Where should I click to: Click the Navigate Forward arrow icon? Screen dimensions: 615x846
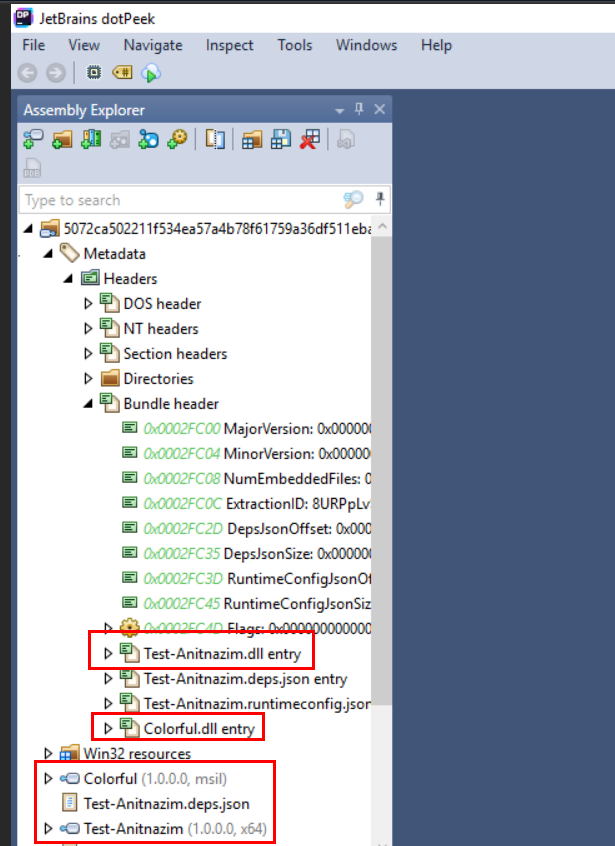56,72
